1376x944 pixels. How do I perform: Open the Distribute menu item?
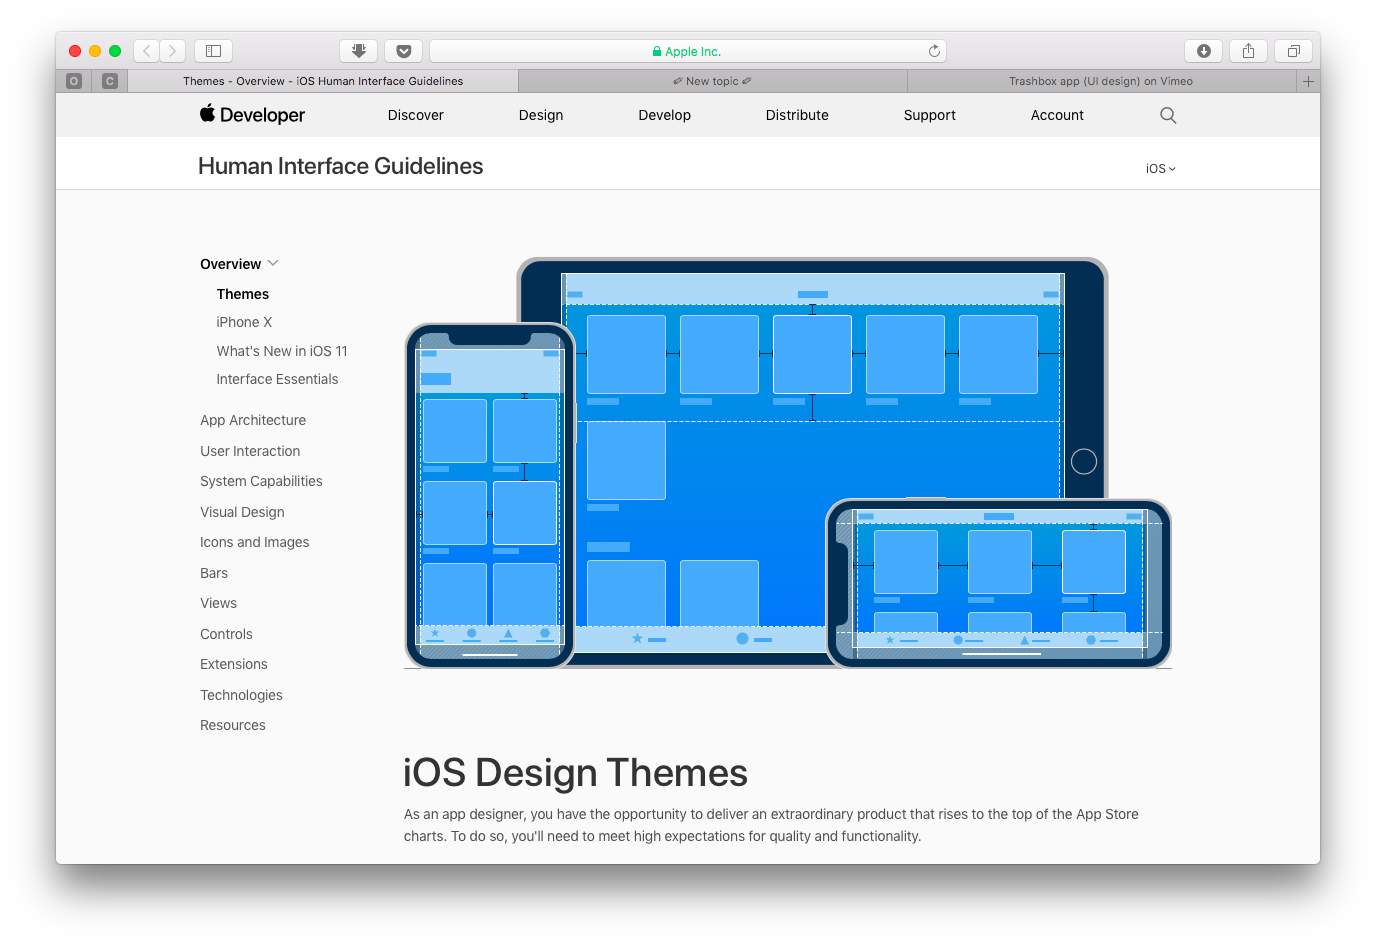[x=797, y=115]
